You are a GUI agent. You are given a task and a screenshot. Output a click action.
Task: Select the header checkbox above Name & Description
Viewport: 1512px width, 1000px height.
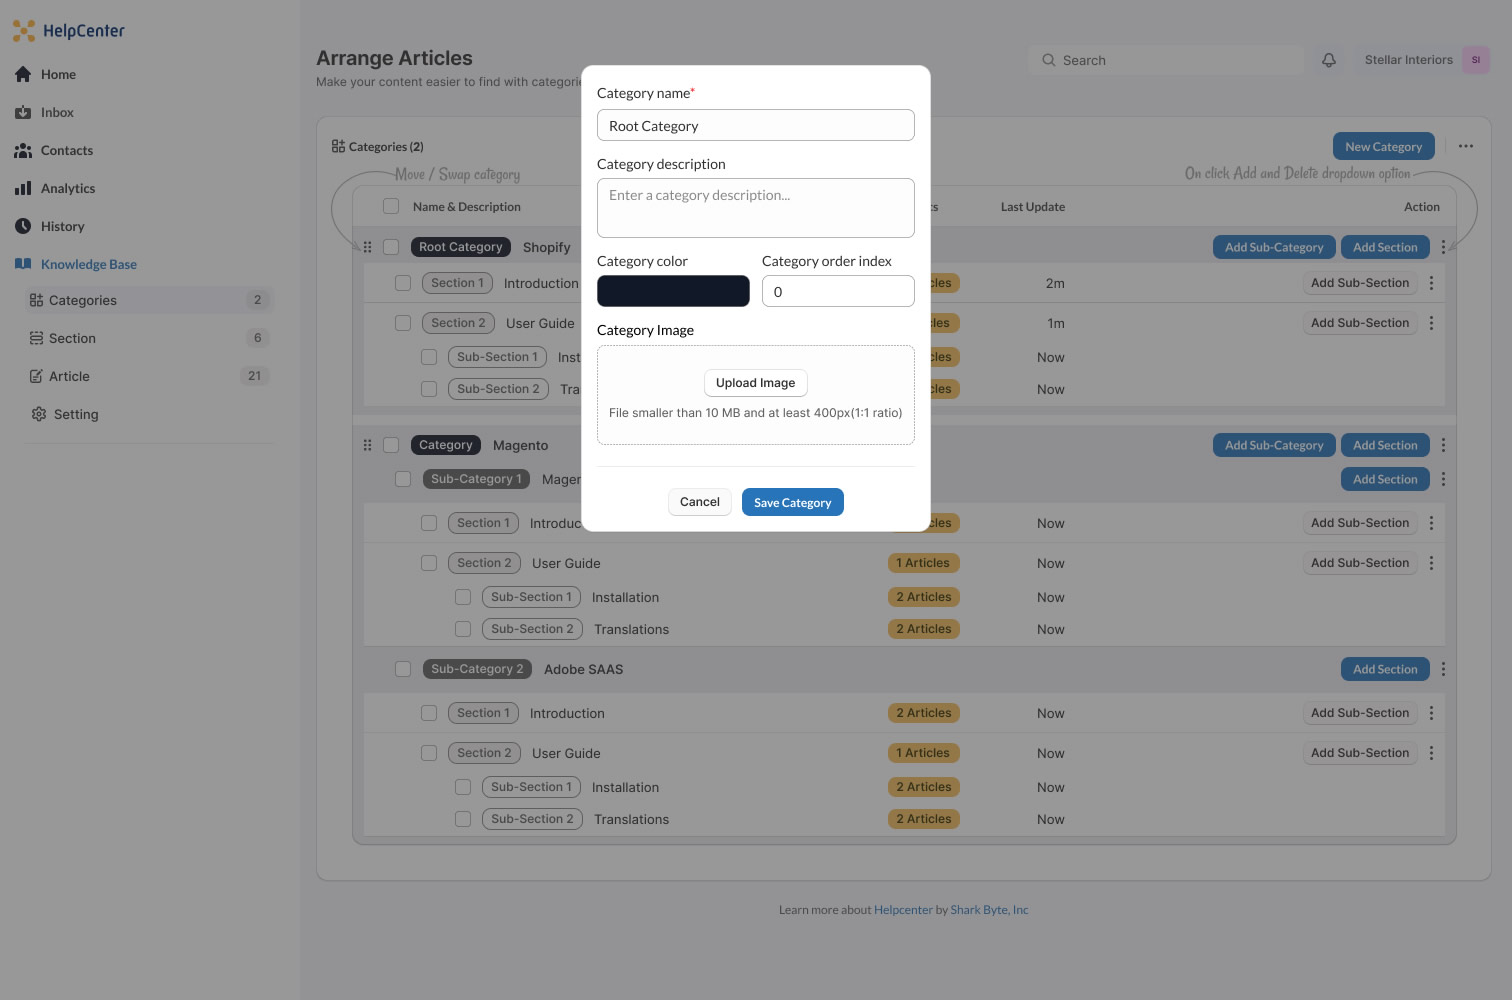(x=391, y=205)
